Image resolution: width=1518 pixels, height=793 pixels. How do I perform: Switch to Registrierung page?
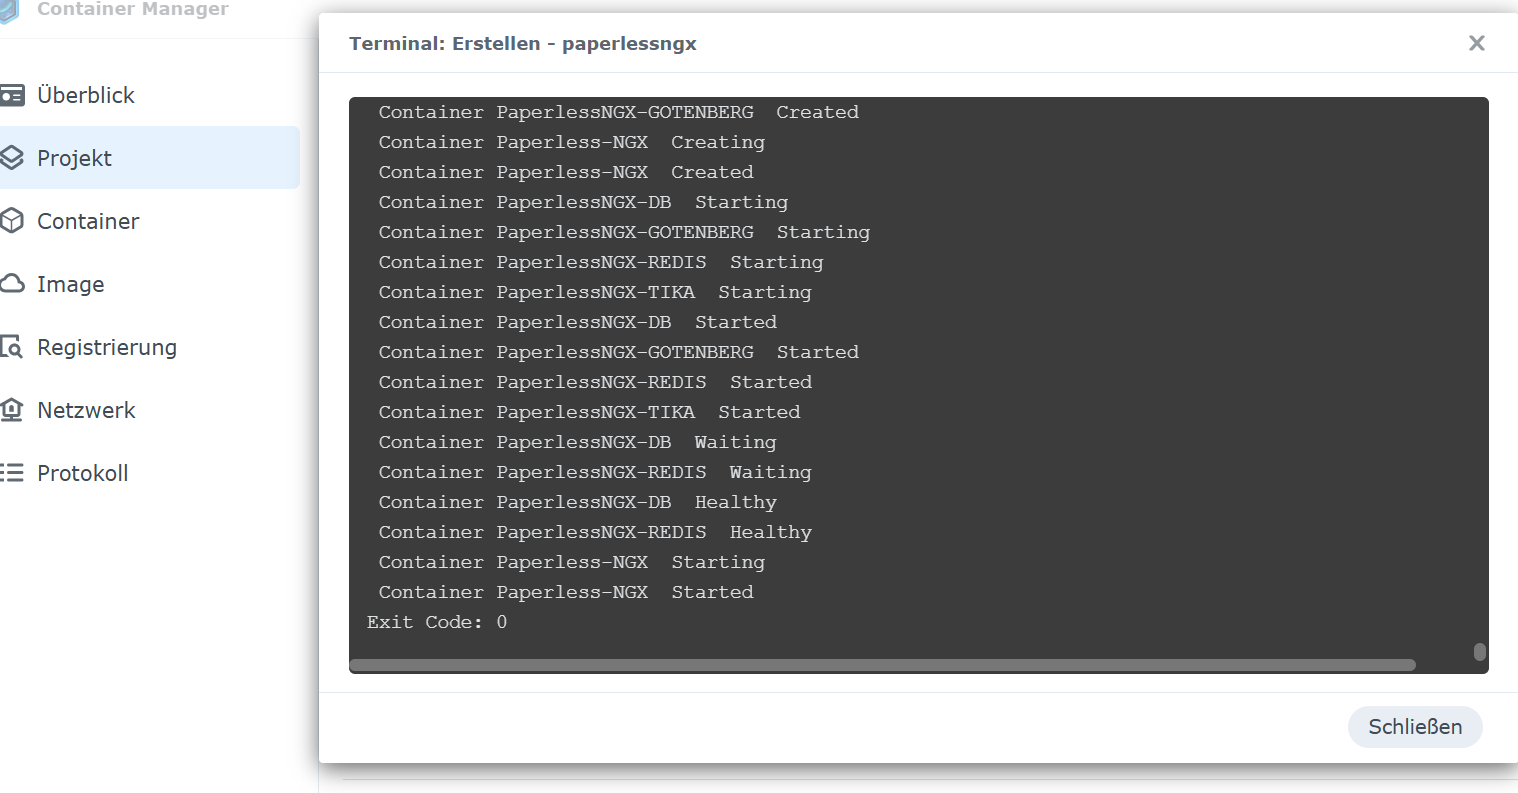pyautogui.click(x=107, y=347)
